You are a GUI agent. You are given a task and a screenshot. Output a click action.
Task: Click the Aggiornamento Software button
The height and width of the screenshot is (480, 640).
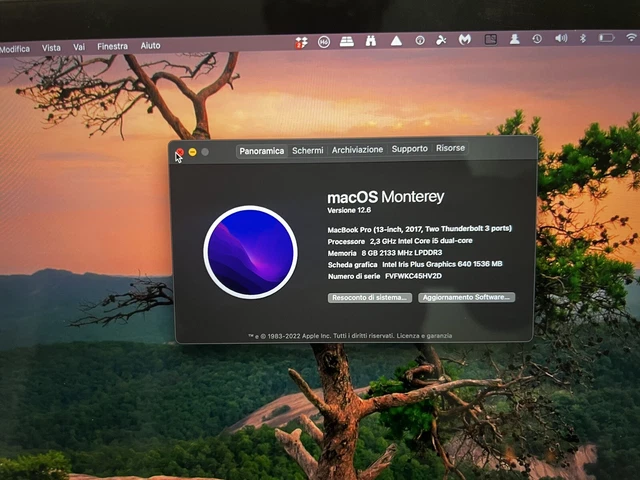coord(466,297)
